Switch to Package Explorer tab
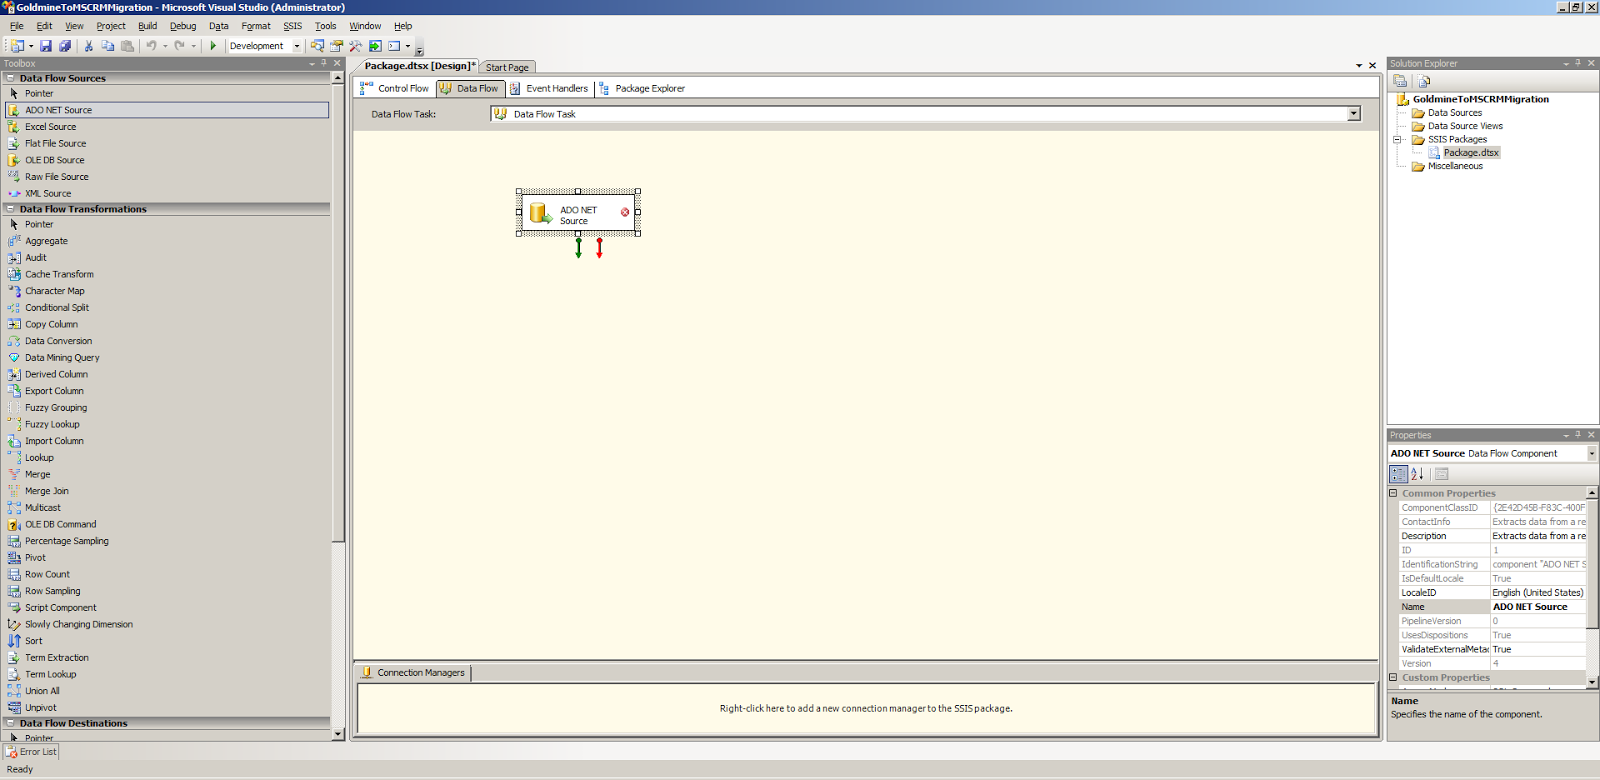 click(x=642, y=88)
